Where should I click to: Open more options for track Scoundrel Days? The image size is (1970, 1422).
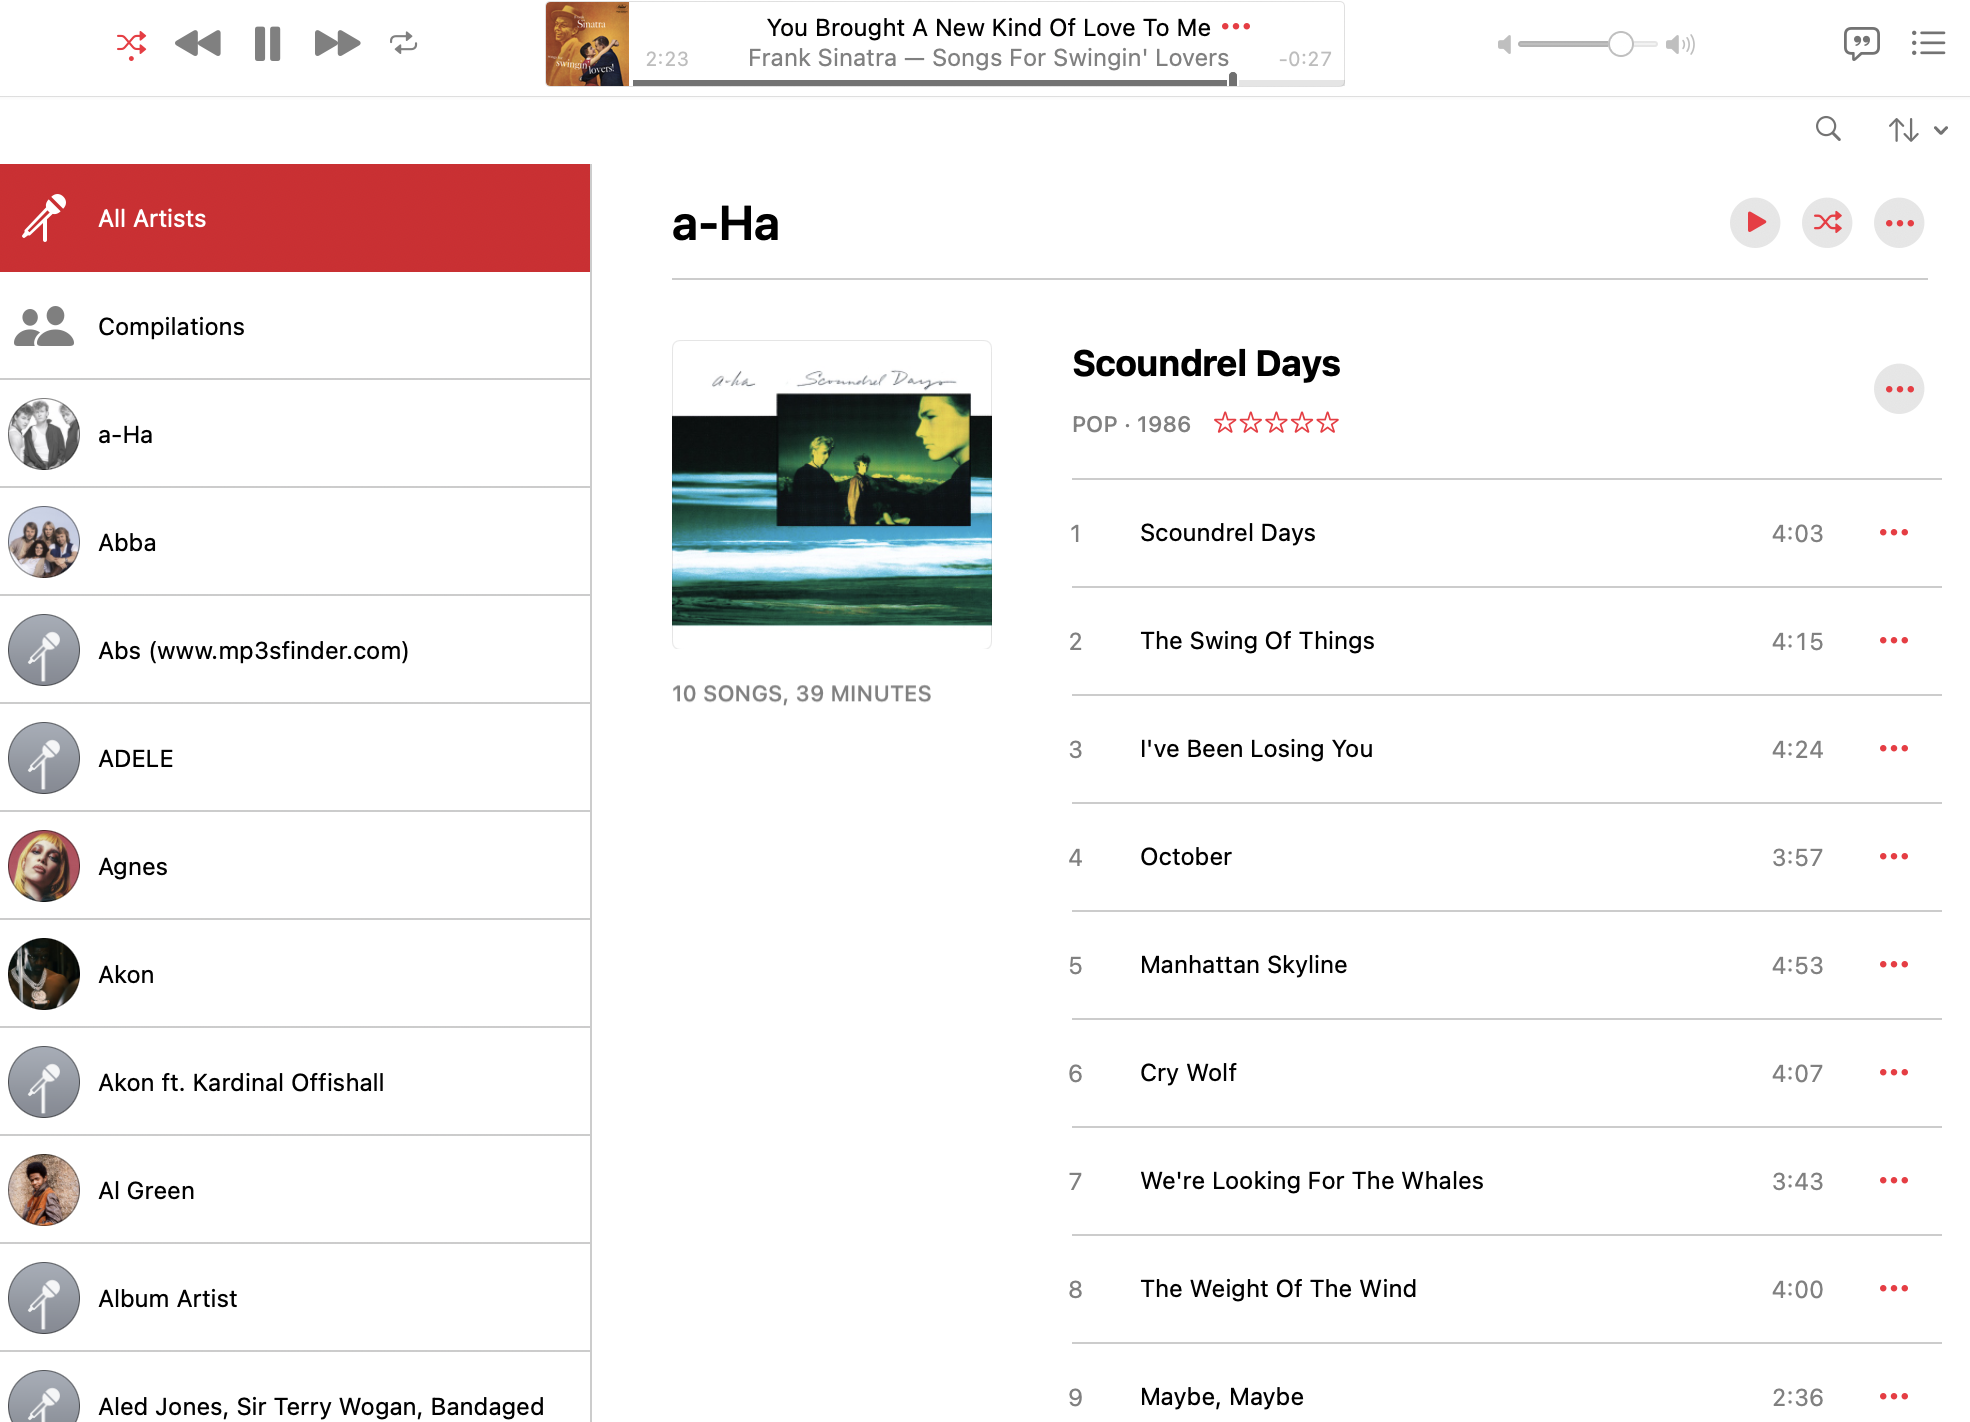point(1894,533)
